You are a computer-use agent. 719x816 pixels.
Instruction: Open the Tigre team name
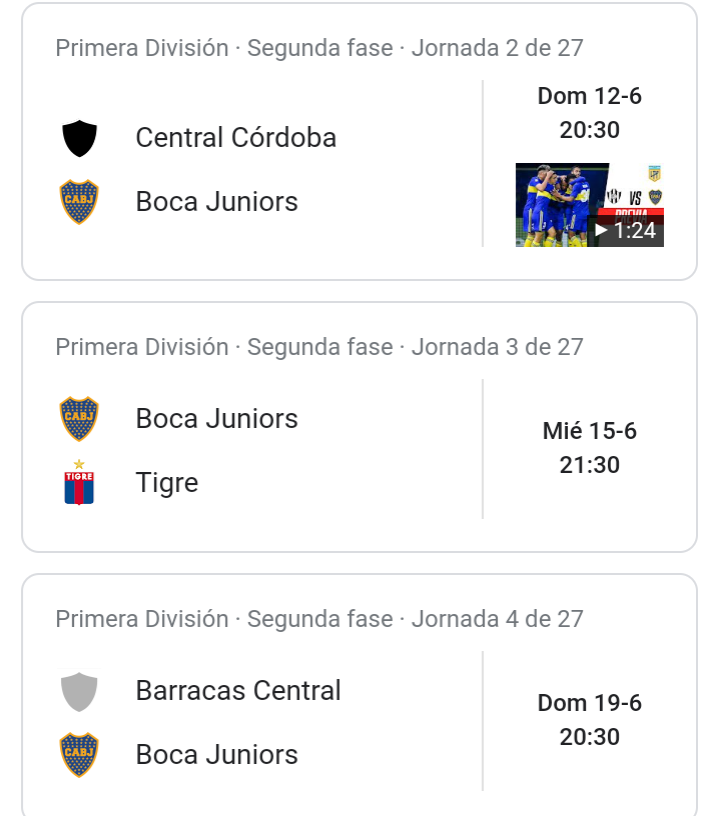167,483
